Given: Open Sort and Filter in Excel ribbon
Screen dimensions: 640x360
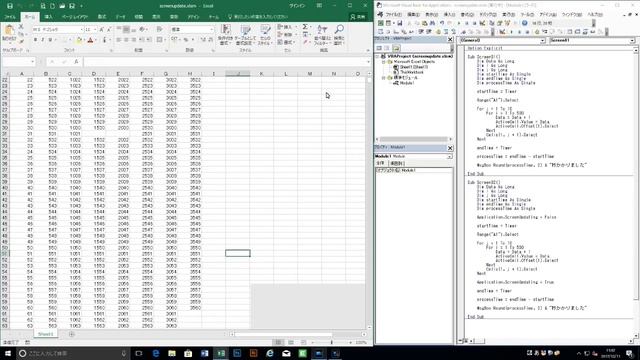Looking at the screenshot, I should coord(322,35).
